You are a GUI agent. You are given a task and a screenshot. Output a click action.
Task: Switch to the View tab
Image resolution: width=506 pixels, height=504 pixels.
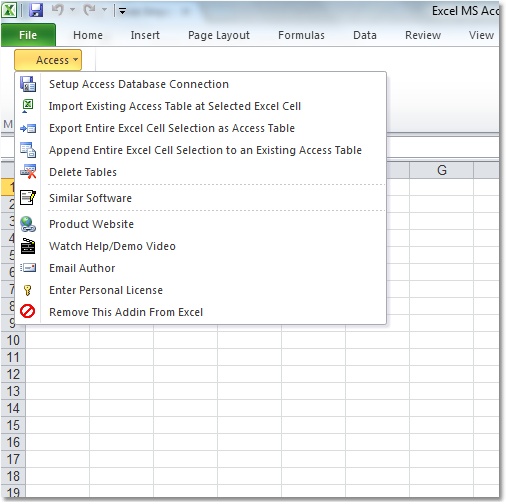pyautogui.click(x=481, y=35)
